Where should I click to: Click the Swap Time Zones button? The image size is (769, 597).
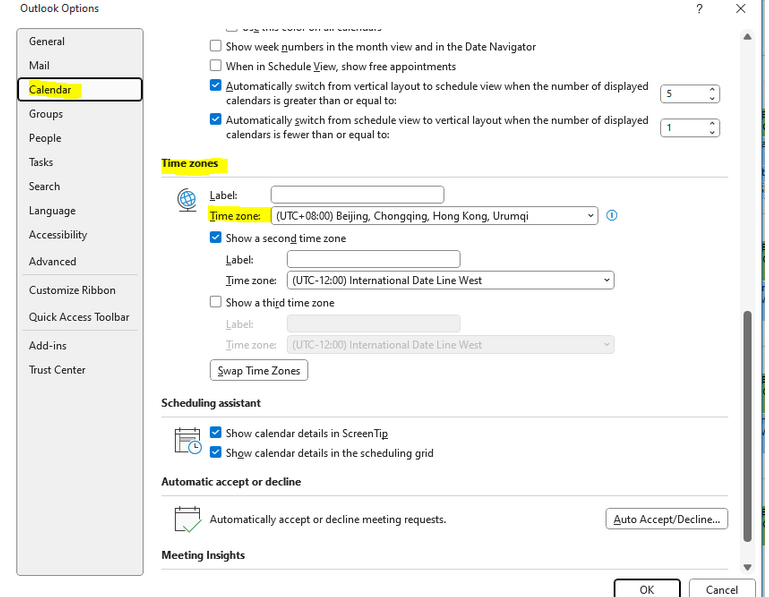point(259,370)
